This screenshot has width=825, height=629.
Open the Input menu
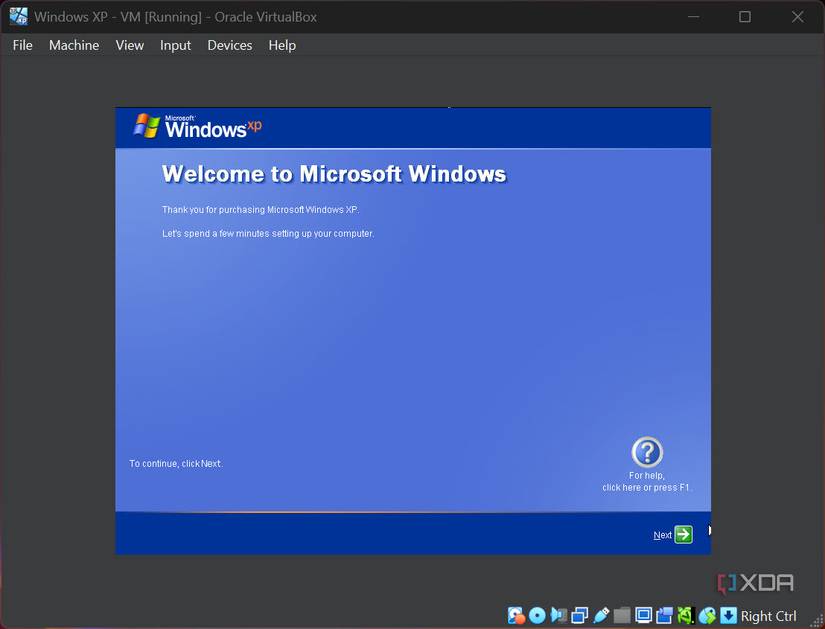175,45
